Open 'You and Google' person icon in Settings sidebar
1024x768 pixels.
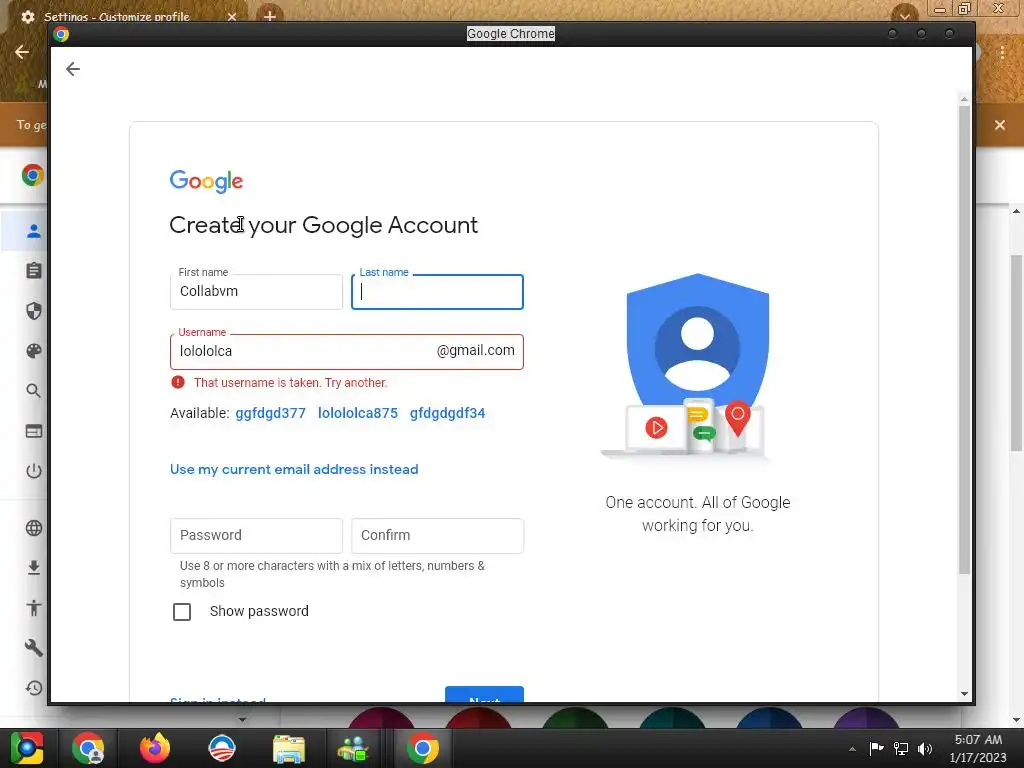tap(34, 231)
